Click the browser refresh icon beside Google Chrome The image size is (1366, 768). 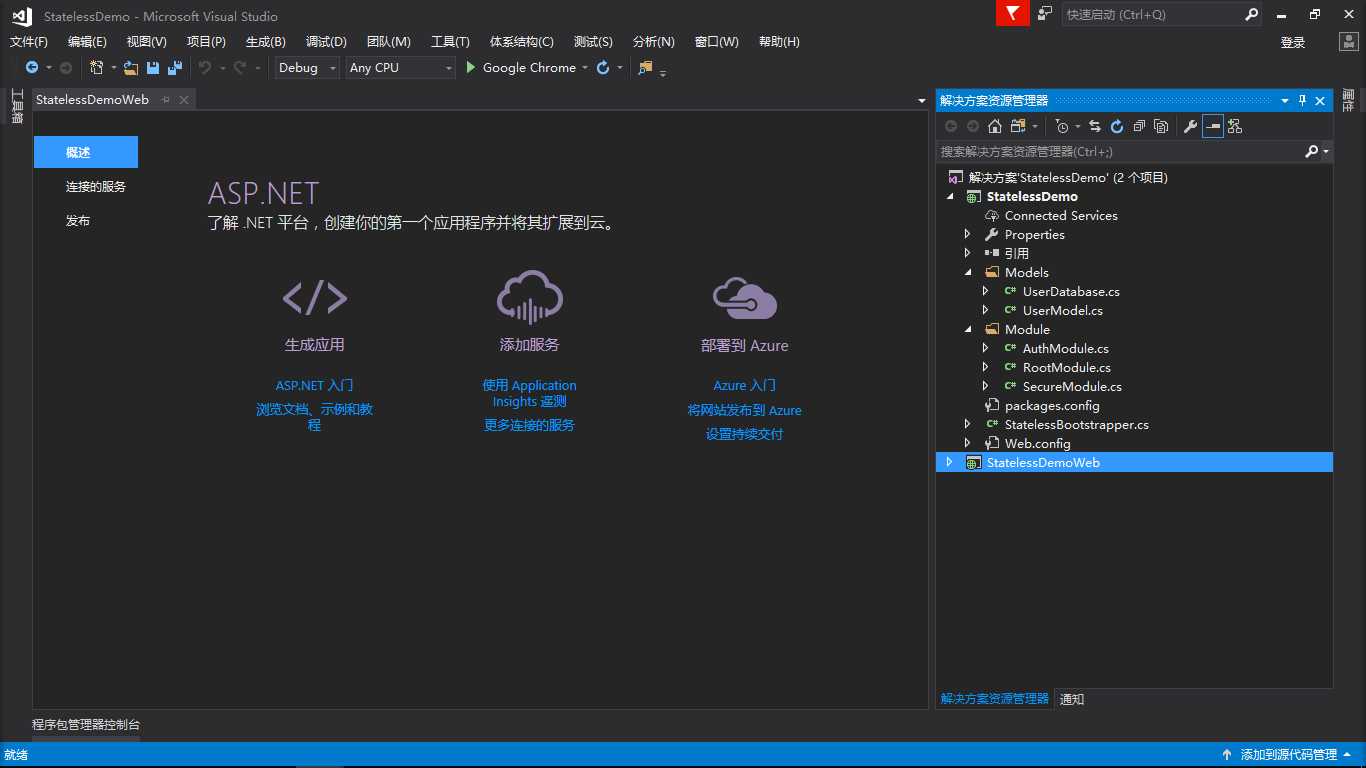(603, 67)
